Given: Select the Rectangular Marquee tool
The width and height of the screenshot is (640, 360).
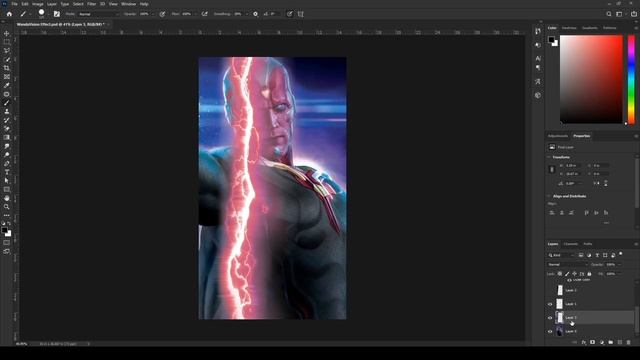Looking at the screenshot, I should [7, 42].
